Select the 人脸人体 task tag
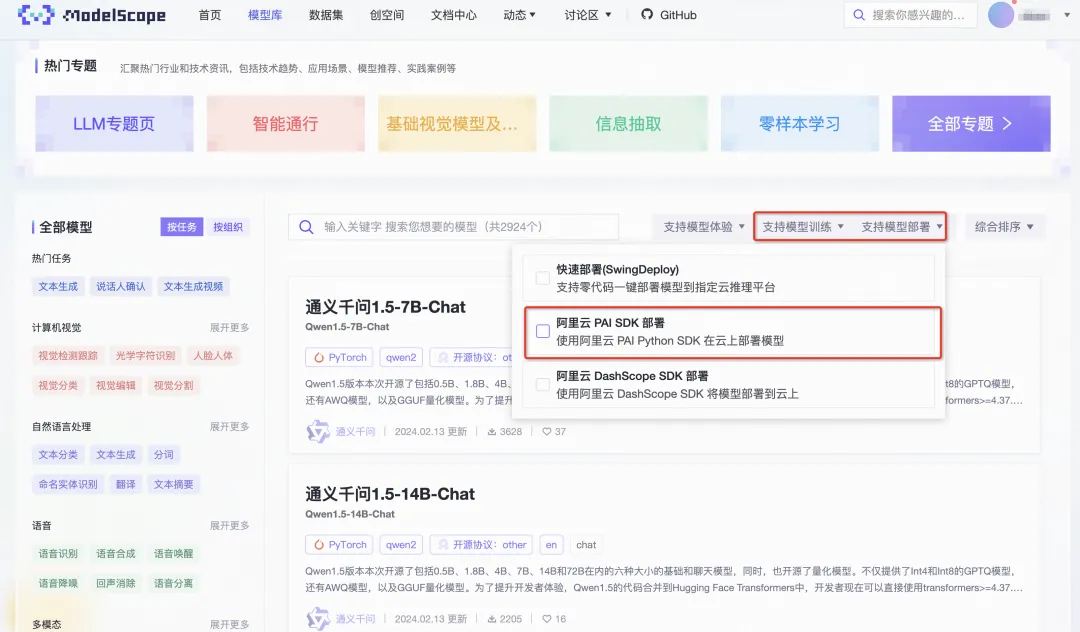Viewport: 1080px width, 632px height. [x=213, y=355]
